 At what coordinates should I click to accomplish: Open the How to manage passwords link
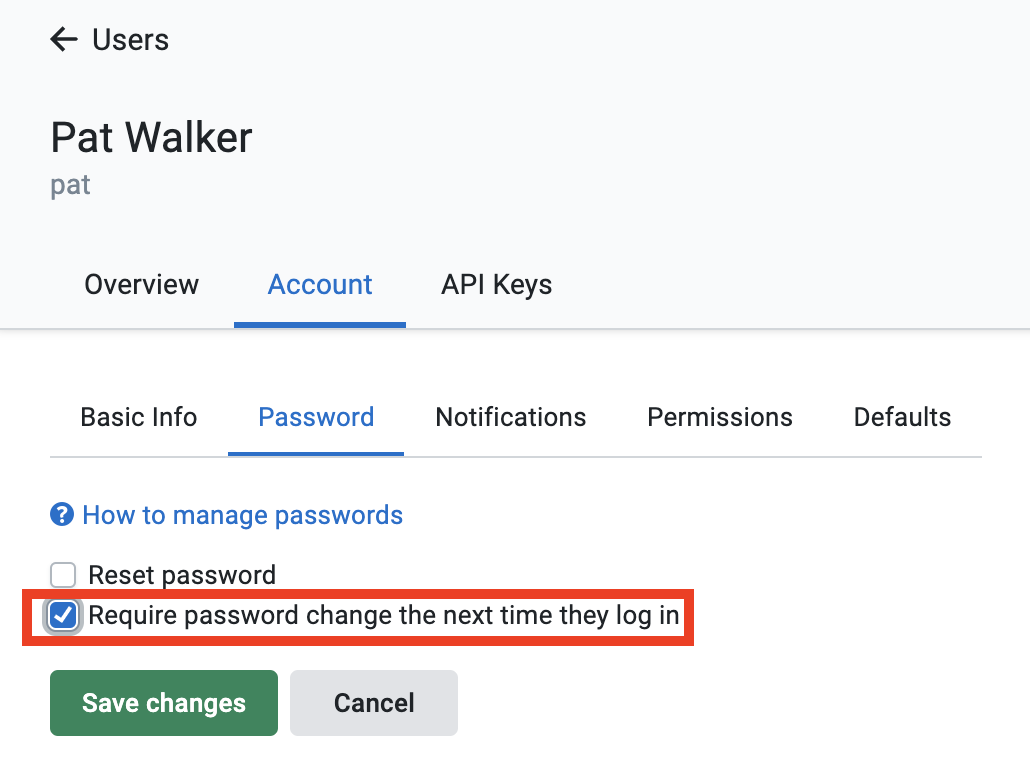click(242, 515)
